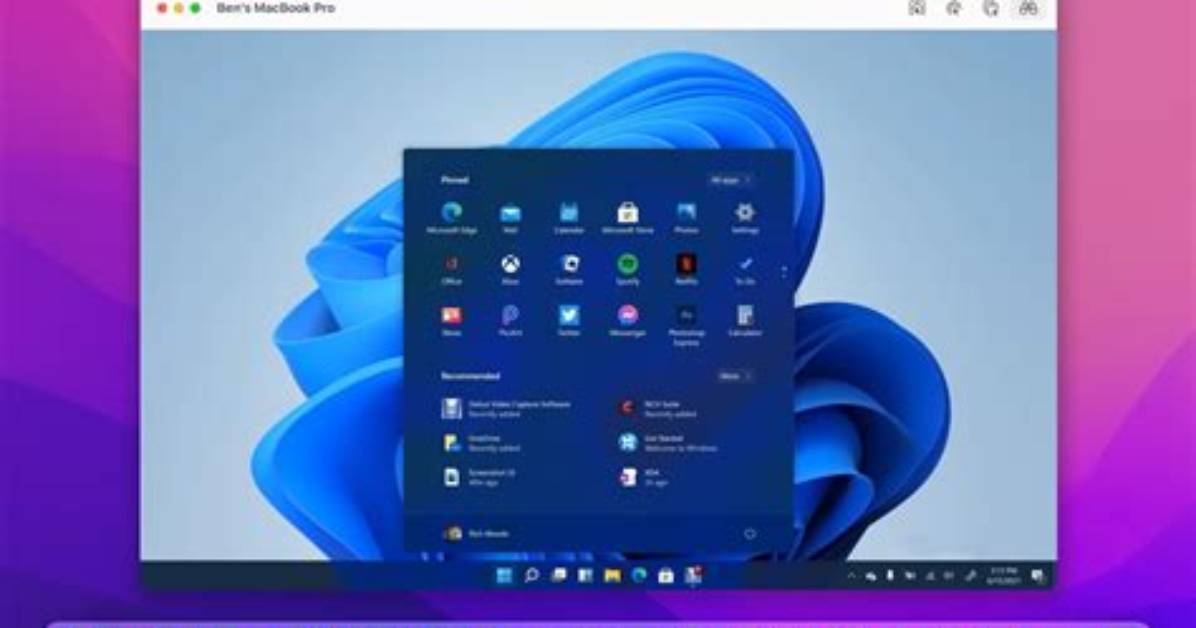Click the OneDrive cloud tray icon

(870, 576)
